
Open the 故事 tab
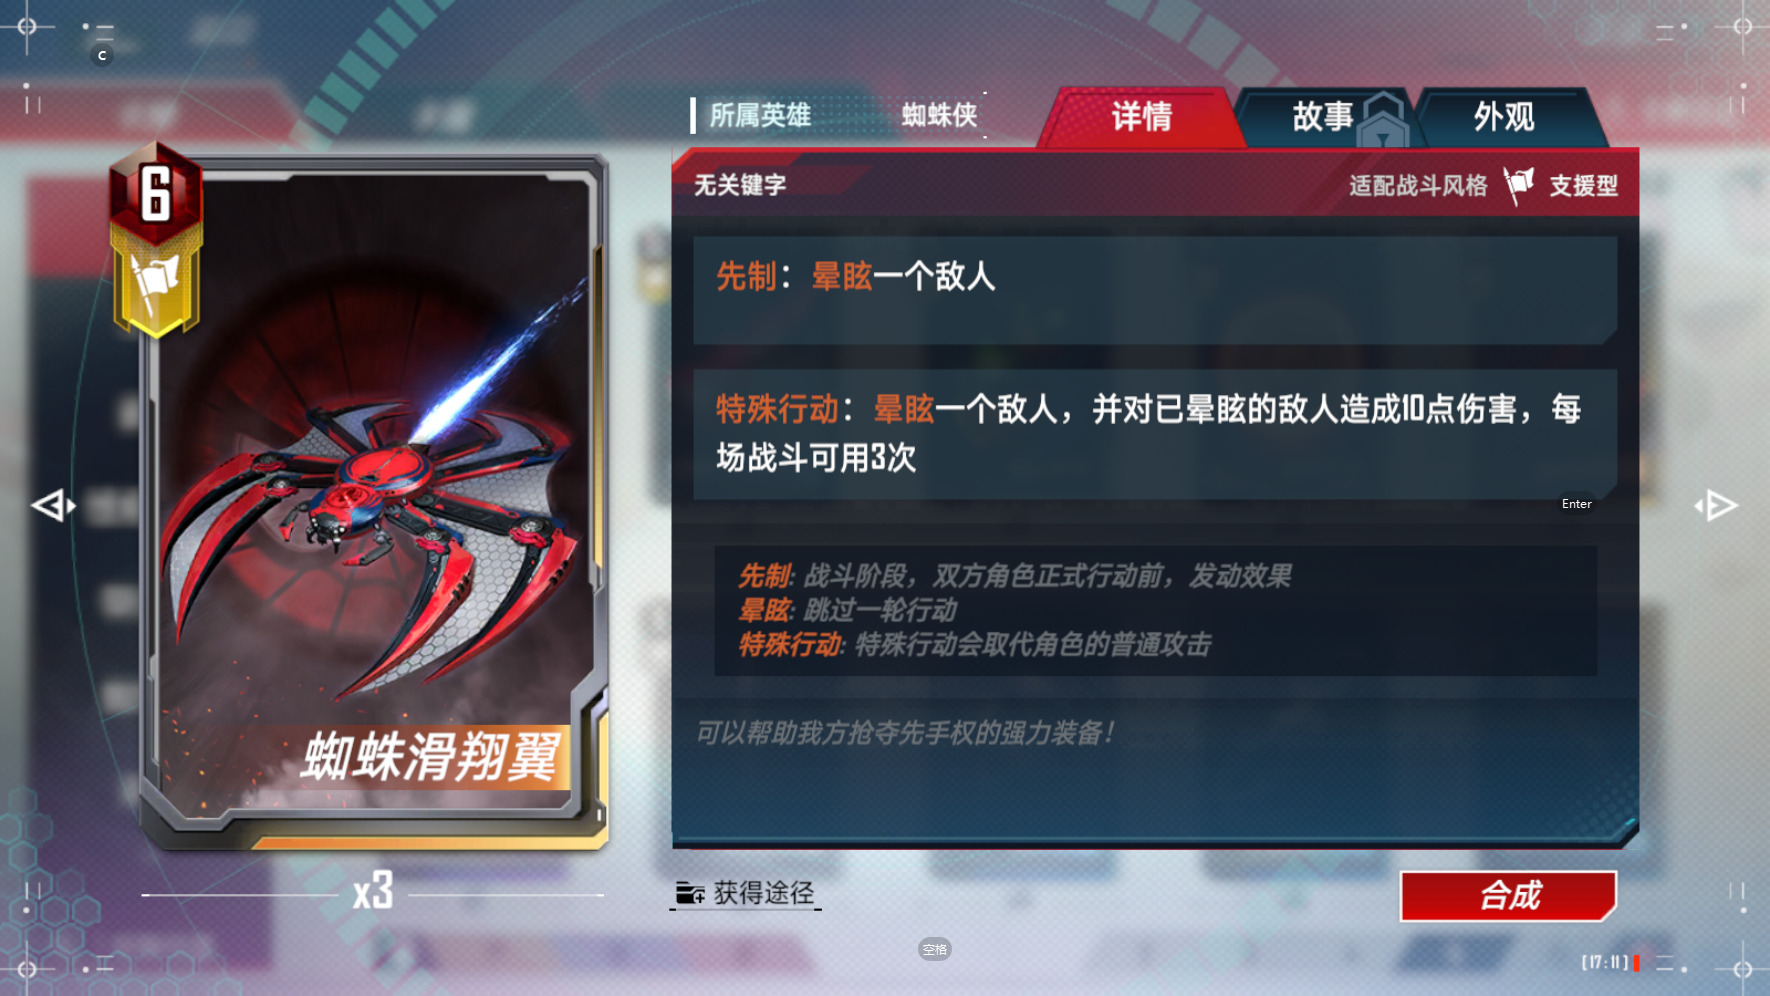pos(1323,118)
